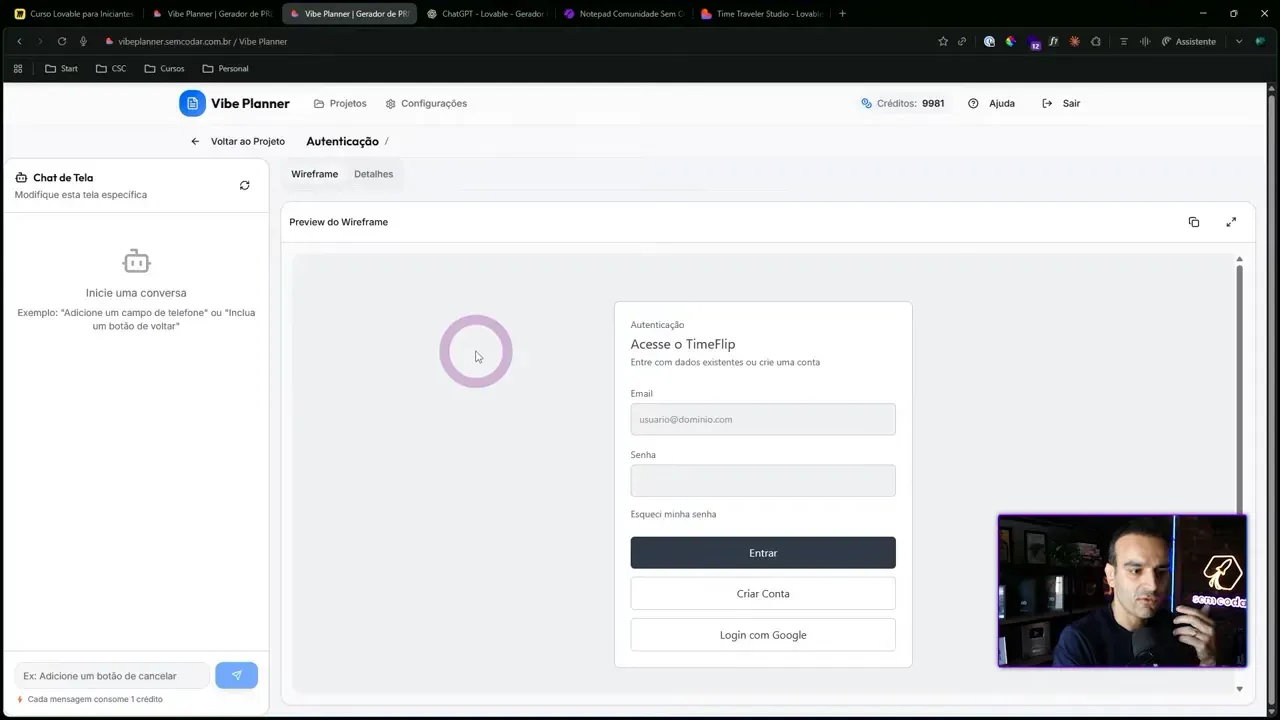Screen dimensions: 1280x720
Task: Click the Vibe Planner logo icon
Action: (192, 103)
